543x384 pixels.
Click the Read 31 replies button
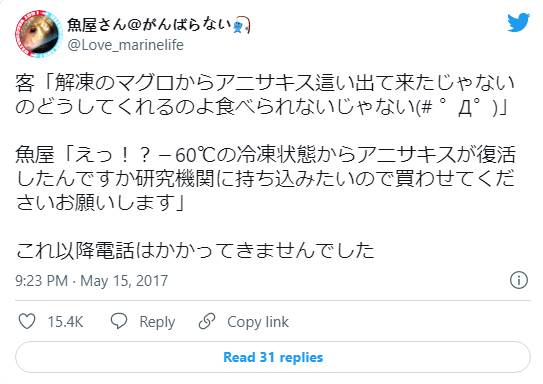(273, 357)
